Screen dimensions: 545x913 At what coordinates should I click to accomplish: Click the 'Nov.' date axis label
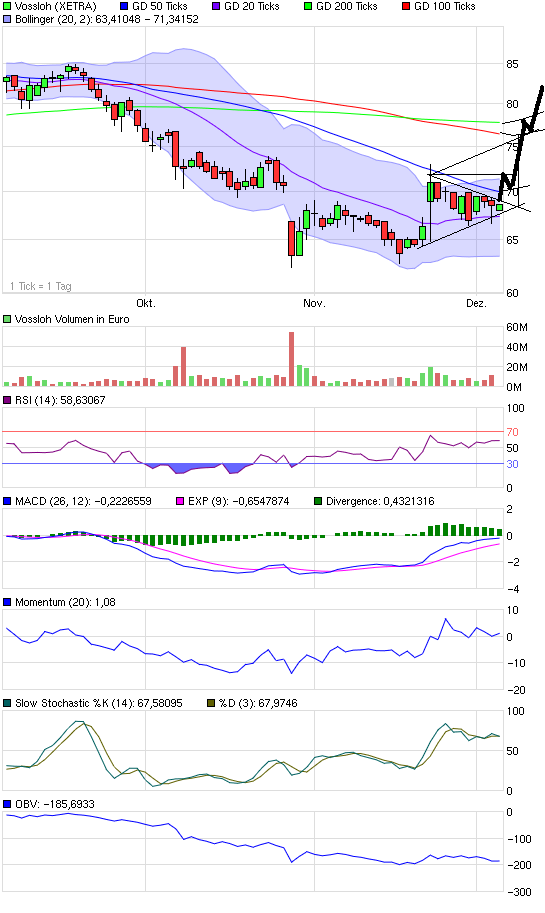314,303
